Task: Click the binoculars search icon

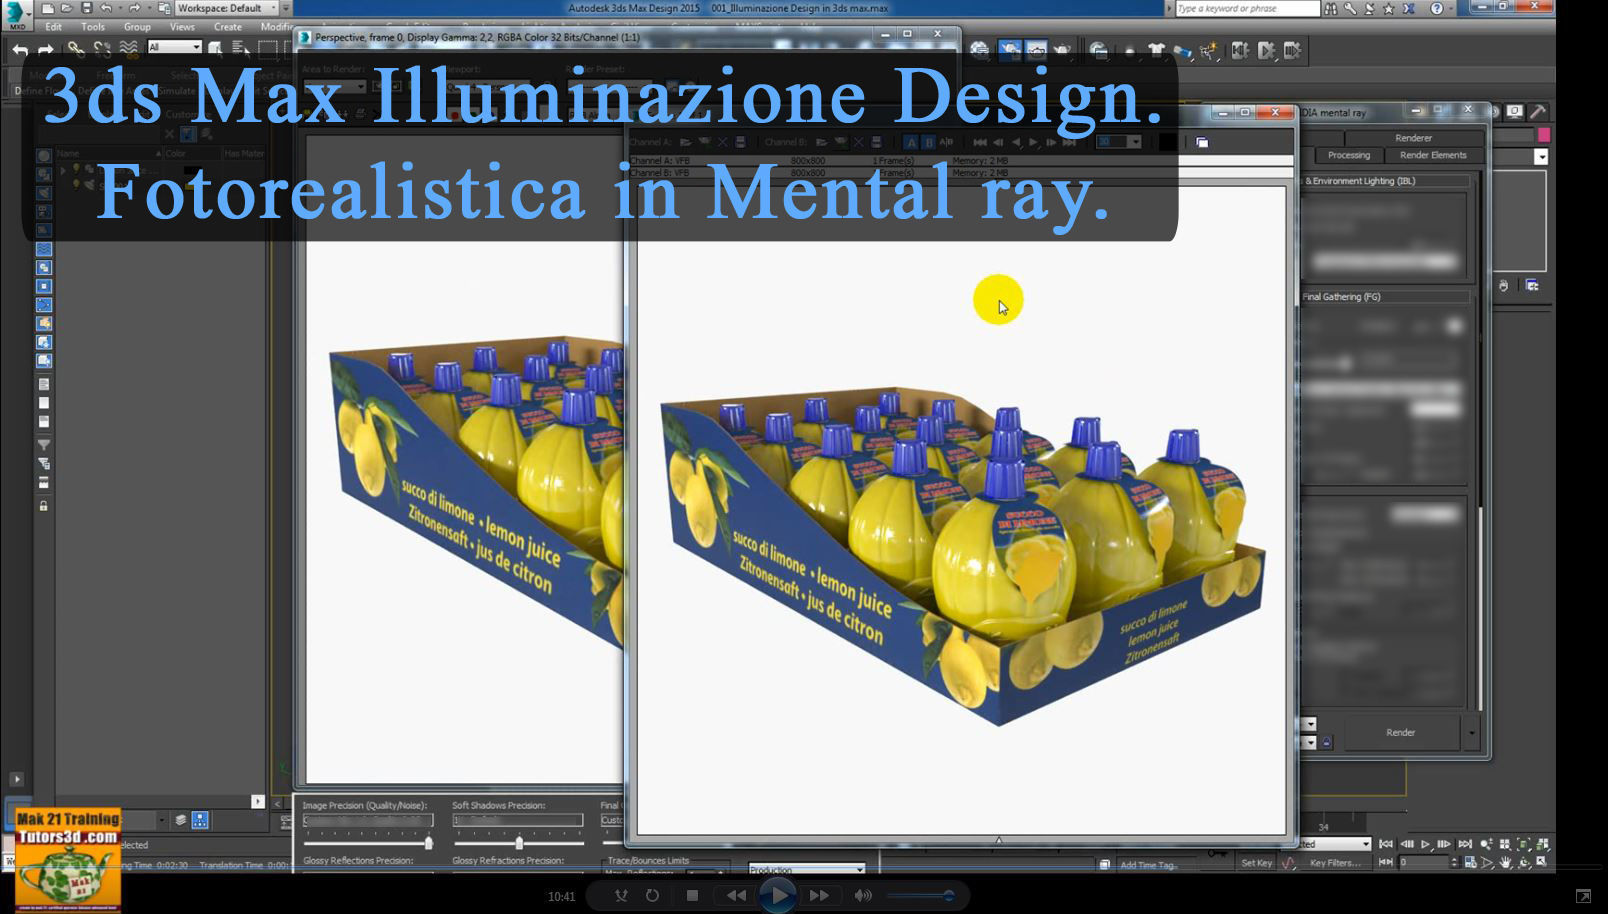Action: tap(1331, 8)
